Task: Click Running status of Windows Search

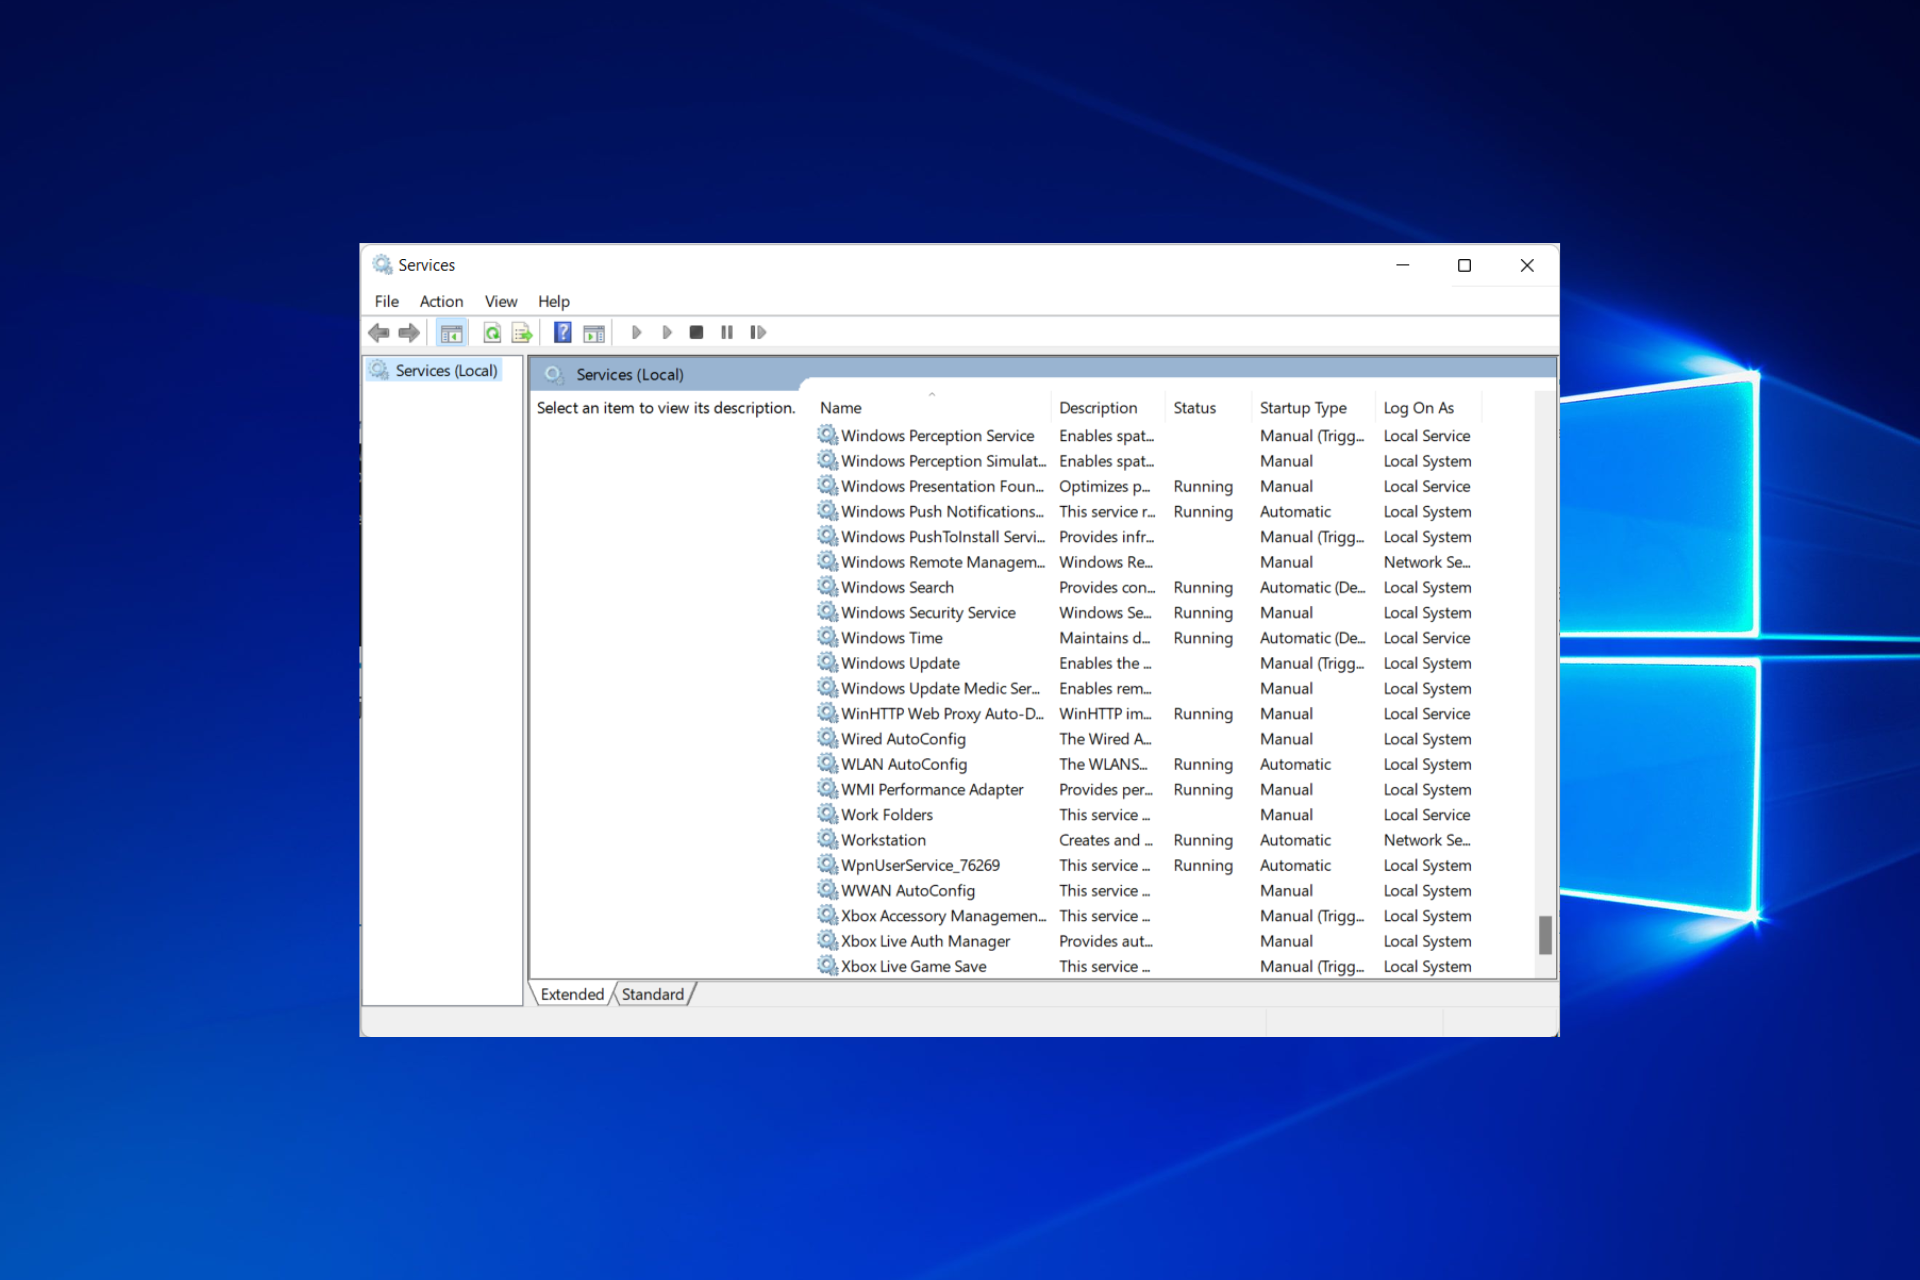Action: [x=1203, y=588]
